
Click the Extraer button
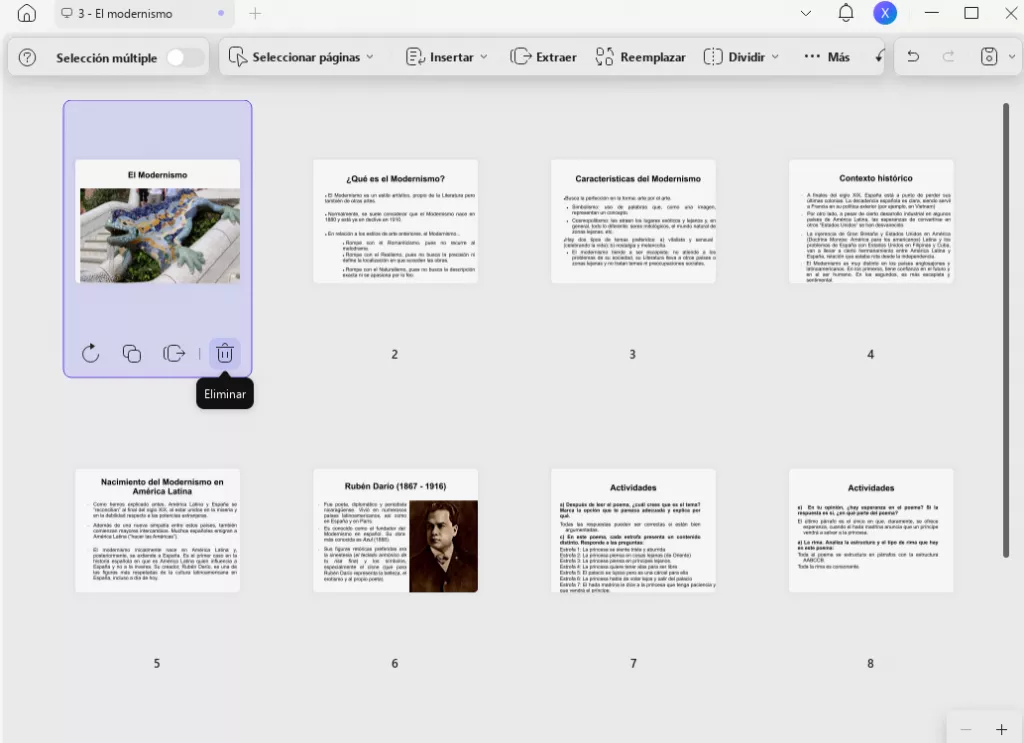point(543,57)
